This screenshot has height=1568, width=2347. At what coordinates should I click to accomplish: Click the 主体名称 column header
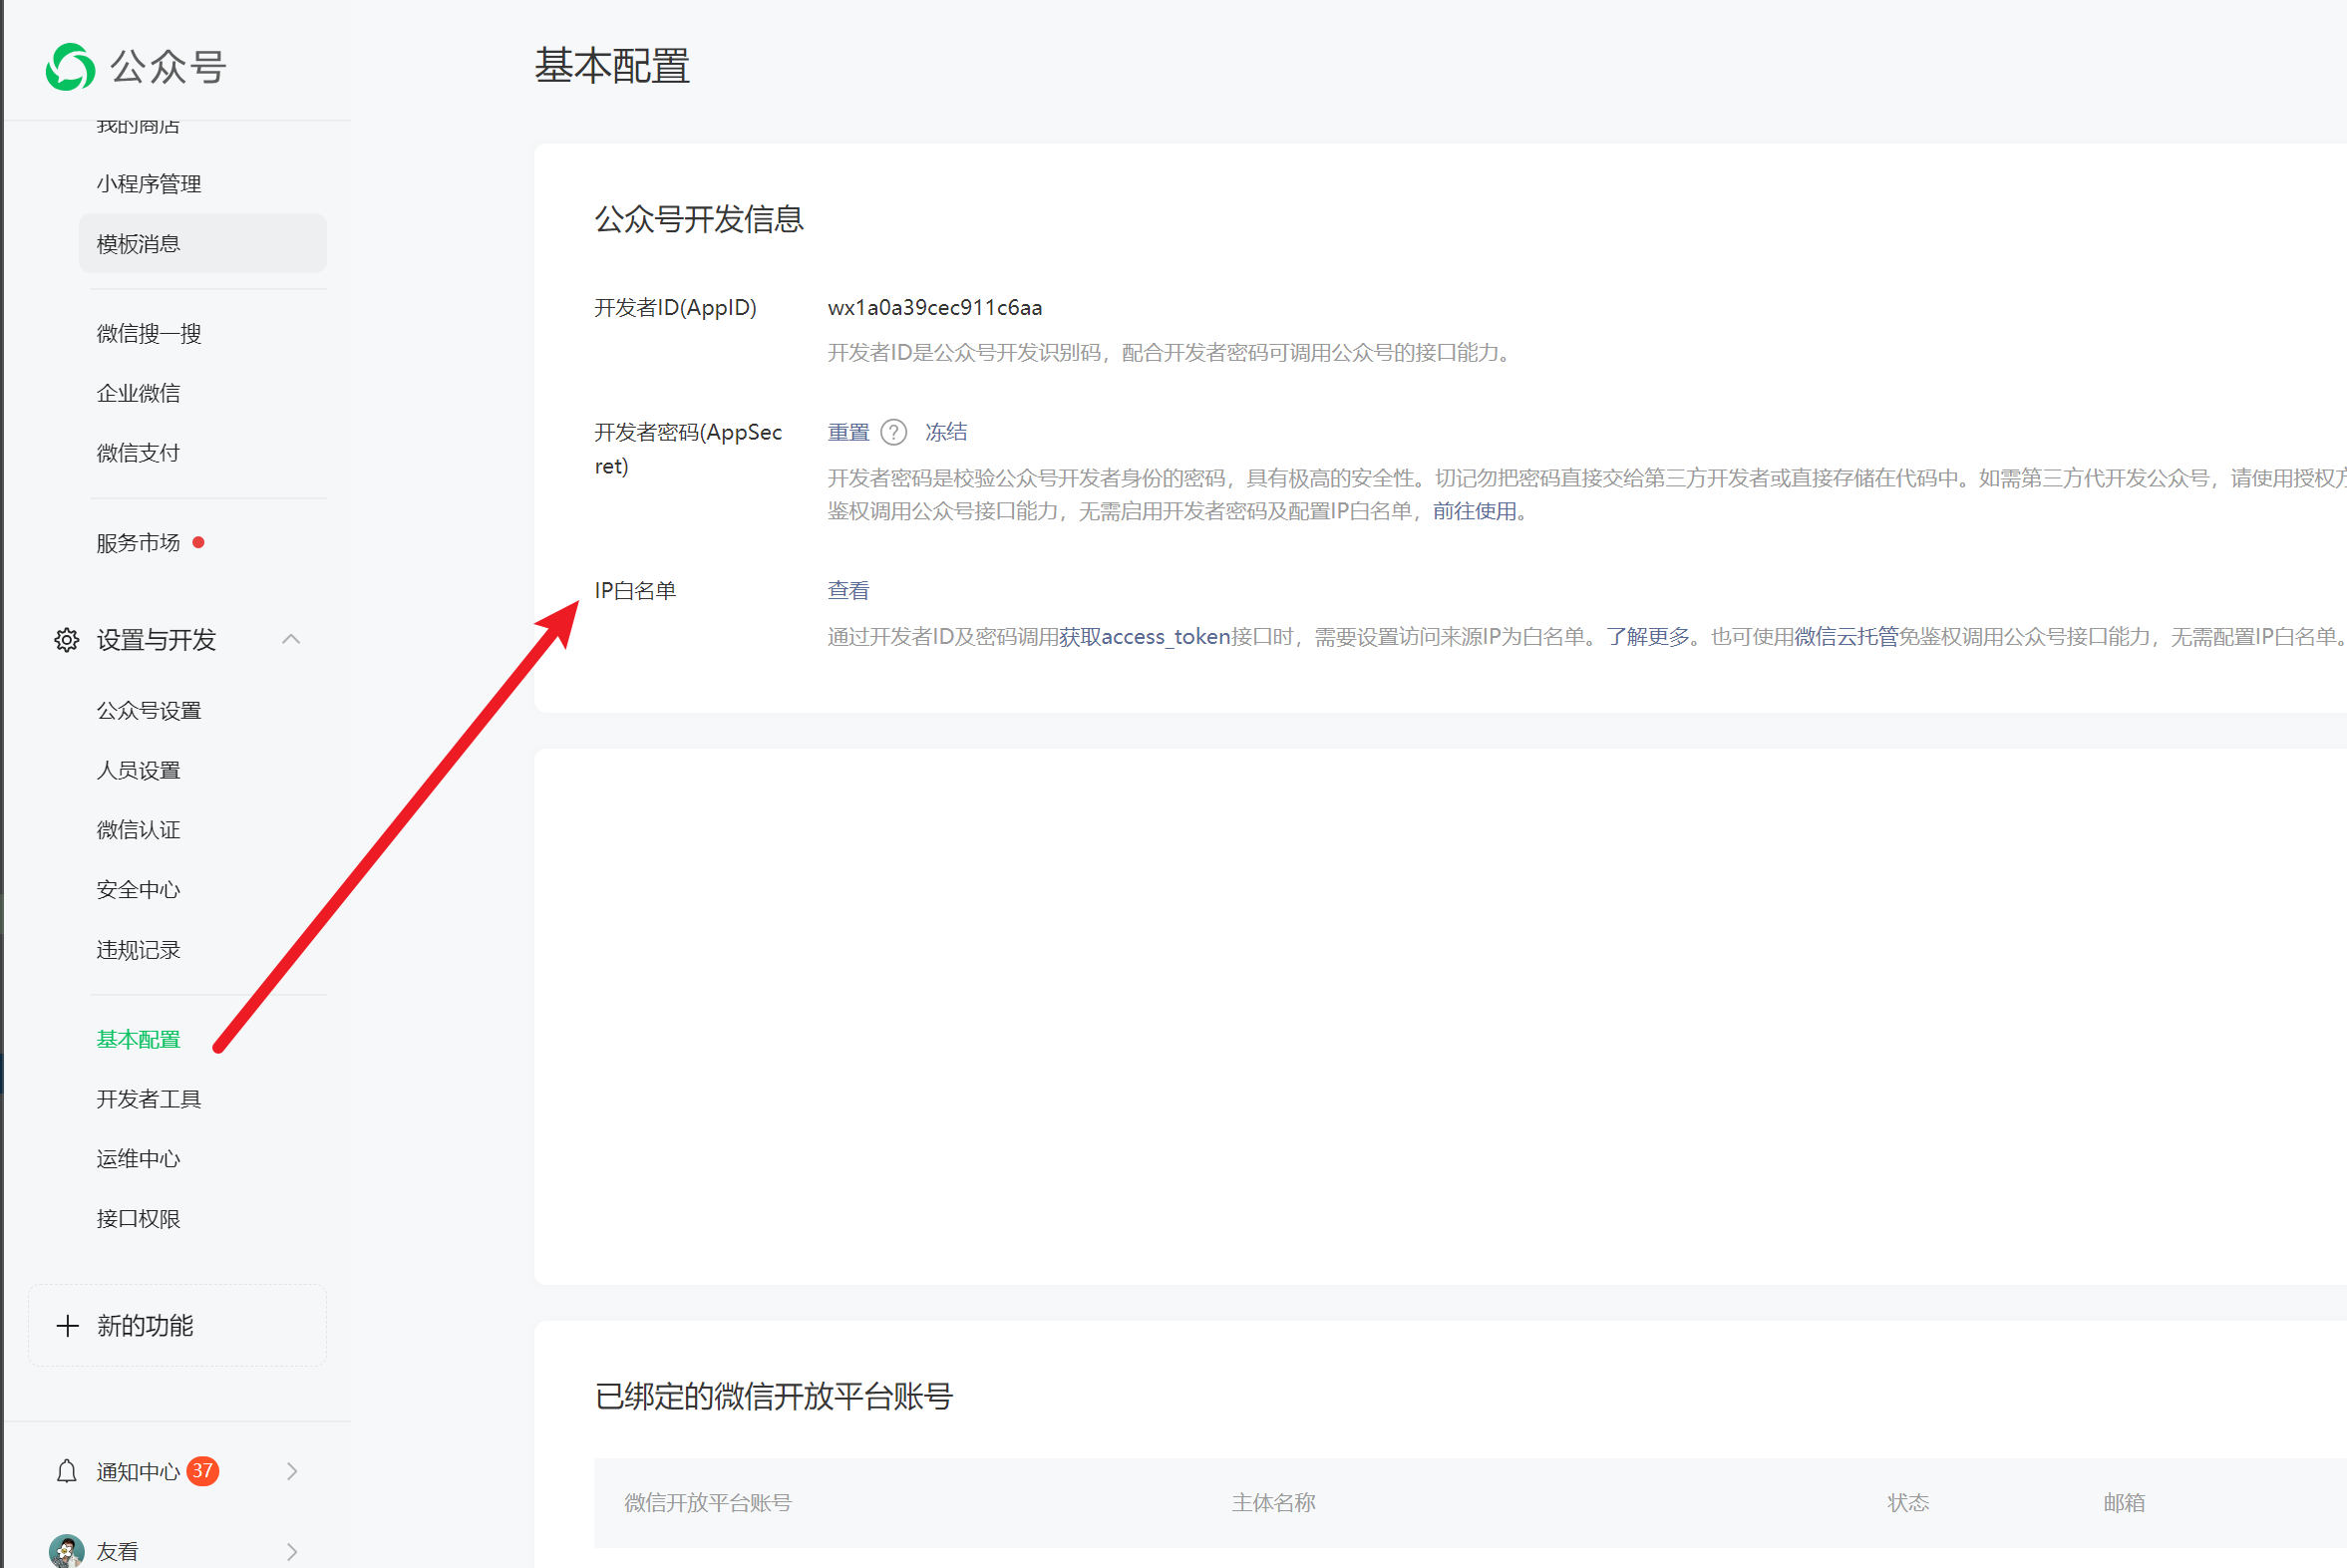pyautogui.click(x=1273, y=1503)
